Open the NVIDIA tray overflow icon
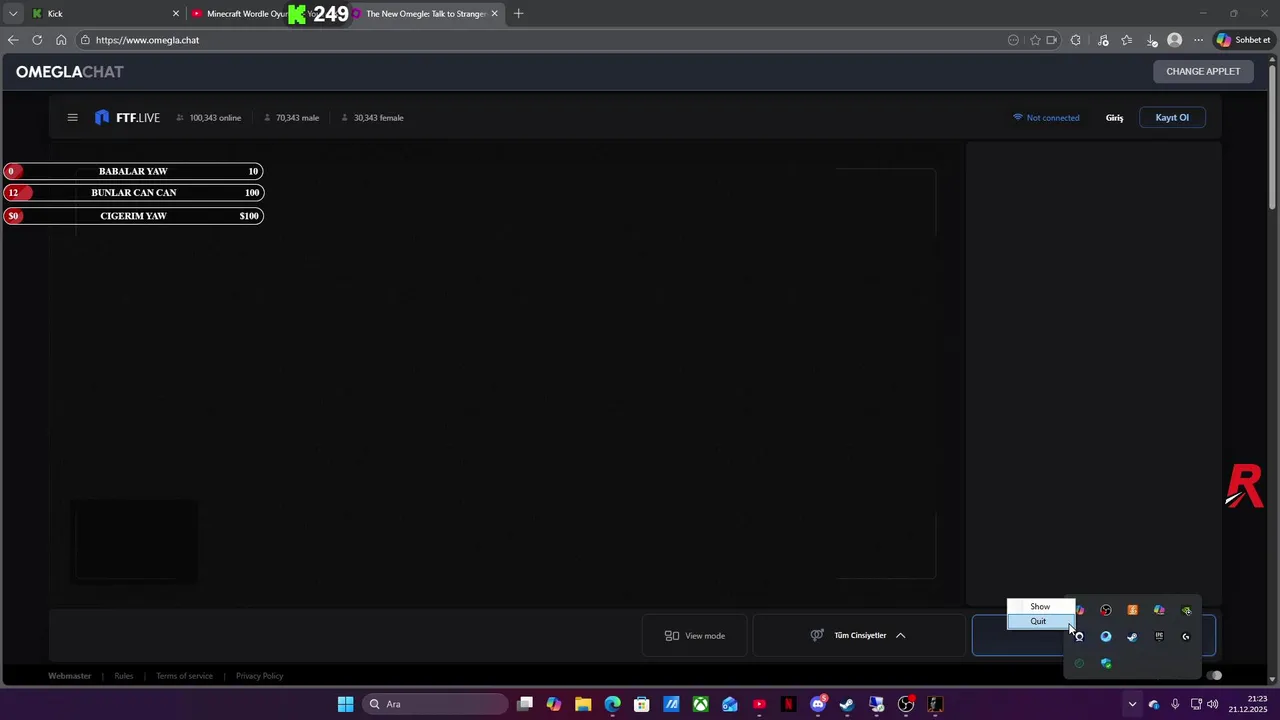 point(1186,610)
